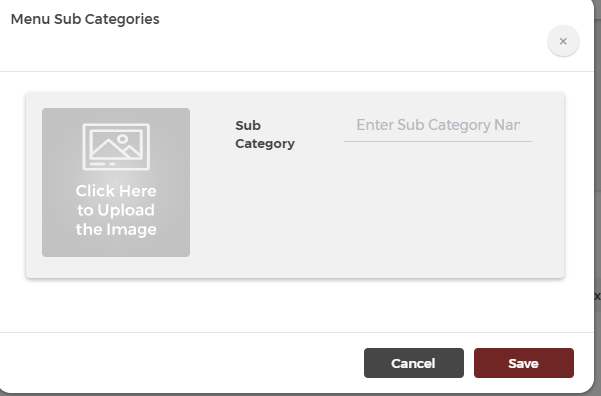Click the placeholder text in the name input
601x396 pixels.
[x=438, y=125]
